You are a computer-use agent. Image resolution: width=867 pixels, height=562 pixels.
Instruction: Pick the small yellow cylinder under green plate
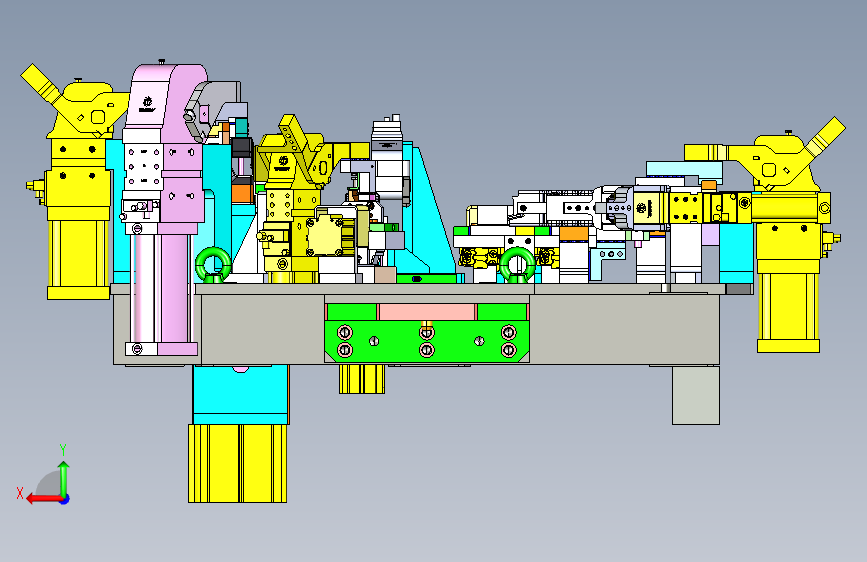pyautogui.click(x=362, y=379)
